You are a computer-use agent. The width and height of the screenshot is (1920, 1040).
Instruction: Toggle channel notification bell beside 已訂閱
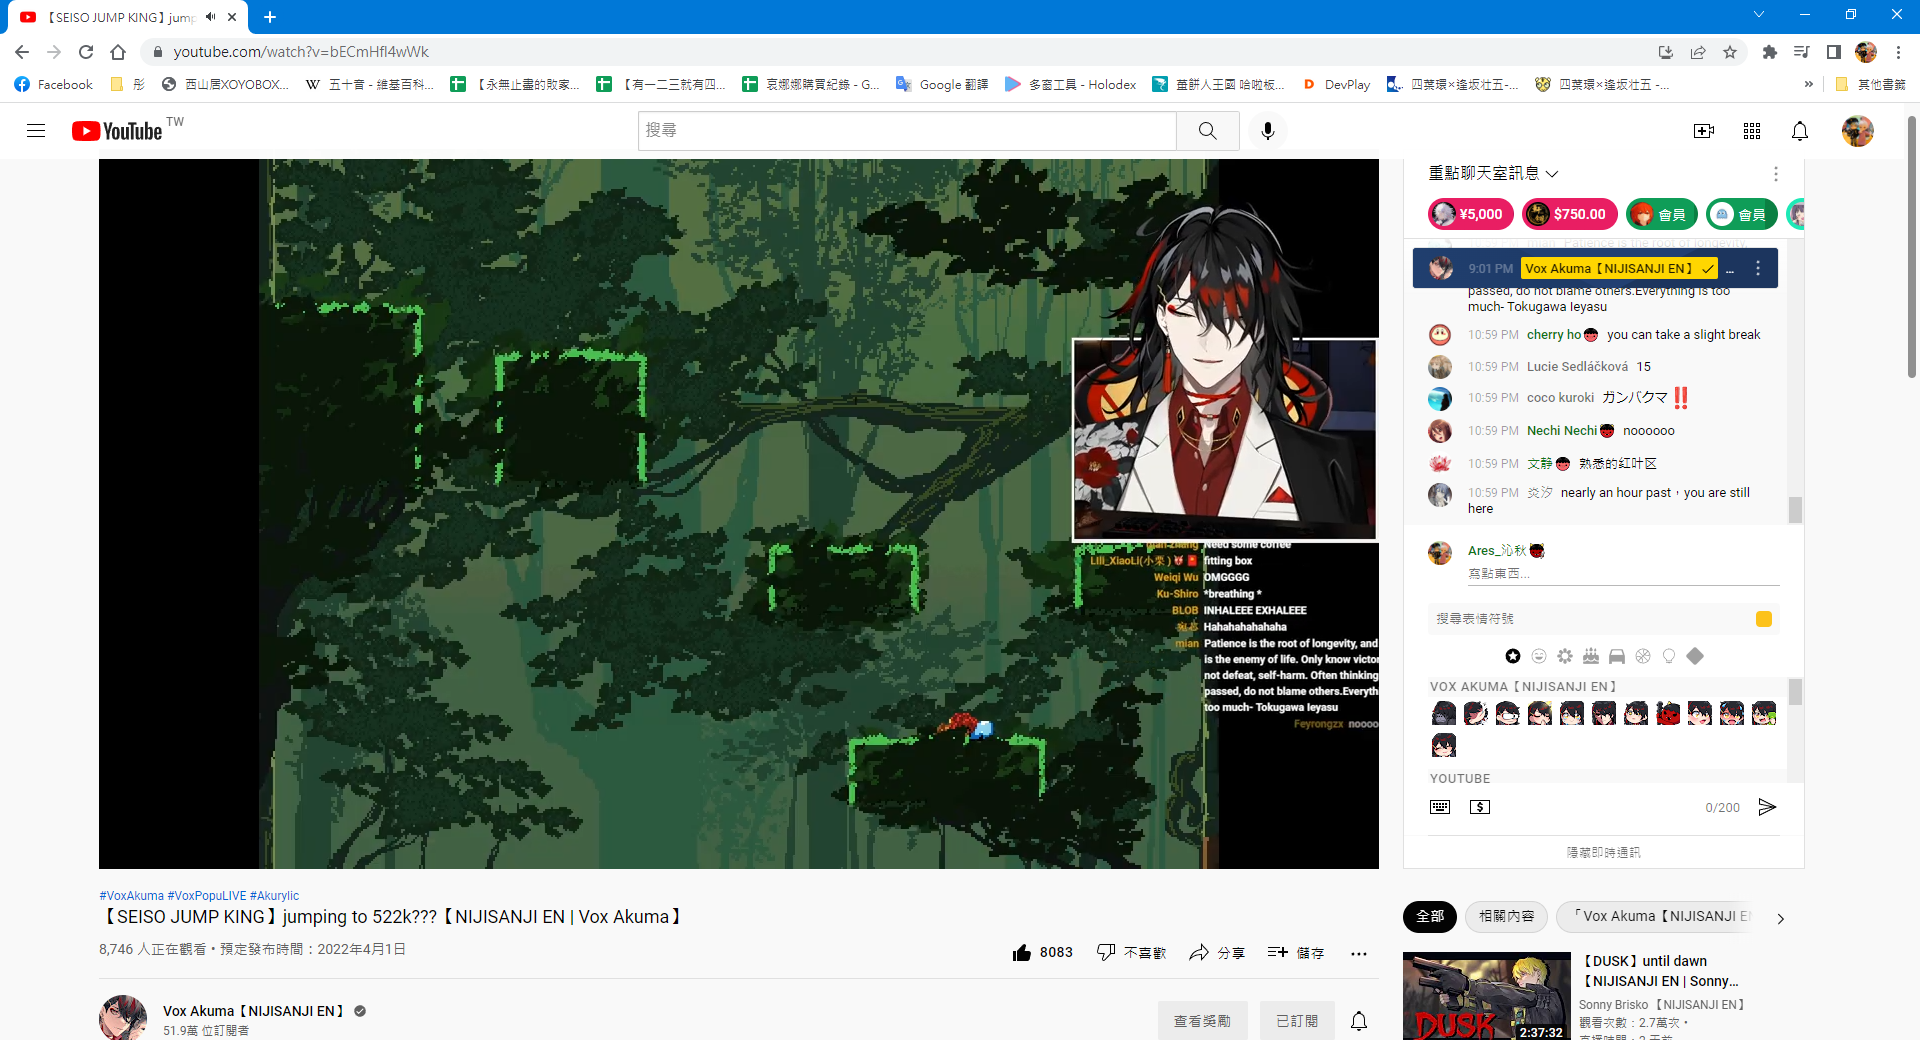1359,1021
